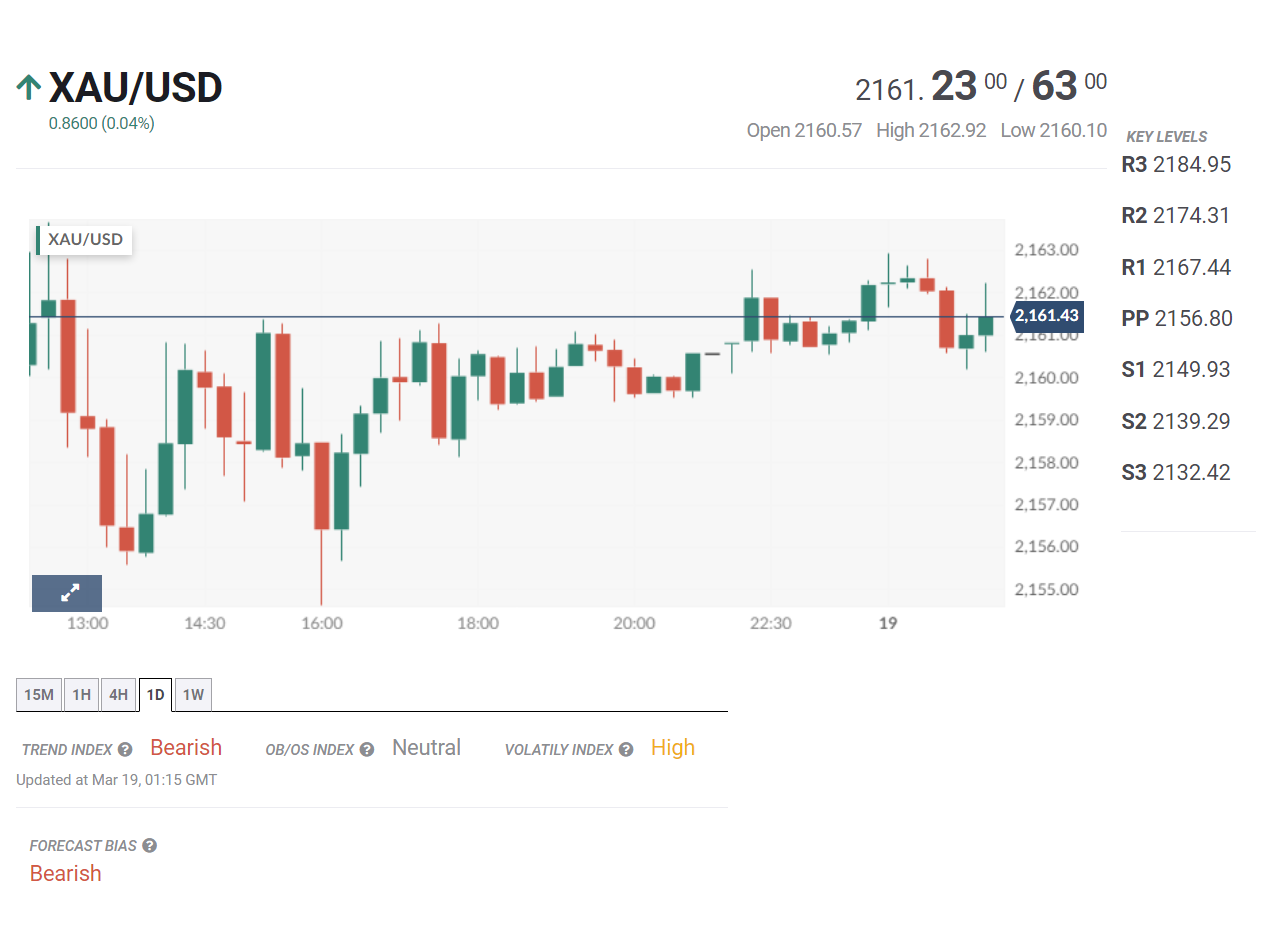Viewport: 1264px width, 931px height.
Task: Click the Volatility Index help icon
Action: (x=626, y=749)
